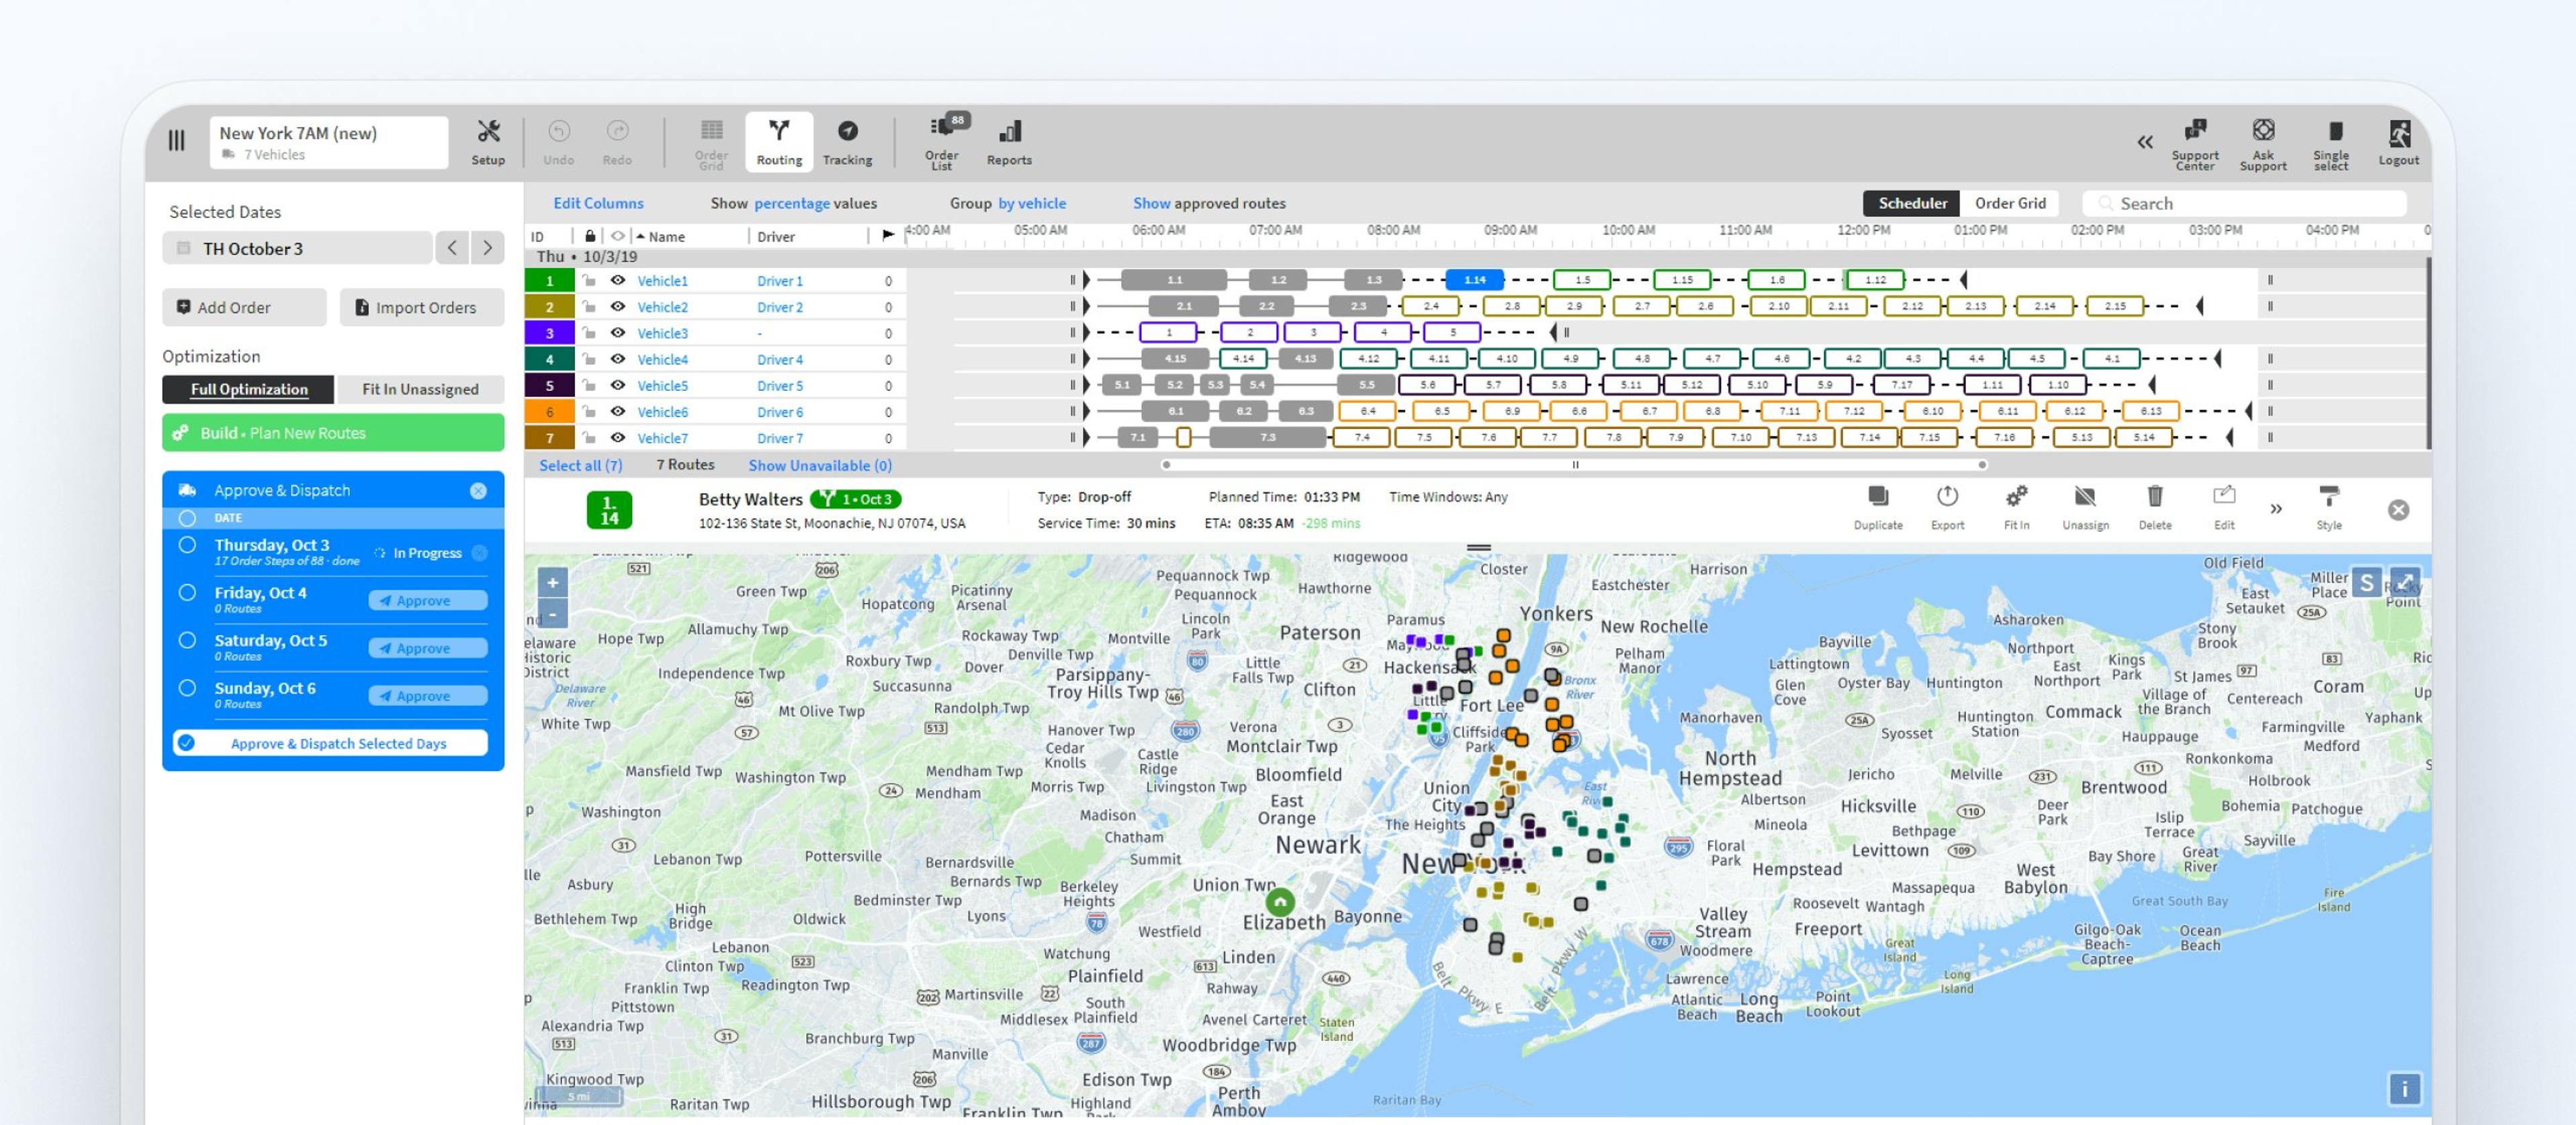Click the Import Orders button
The width and height of the screenshot is (2576, 1125).
click(422, 307)
